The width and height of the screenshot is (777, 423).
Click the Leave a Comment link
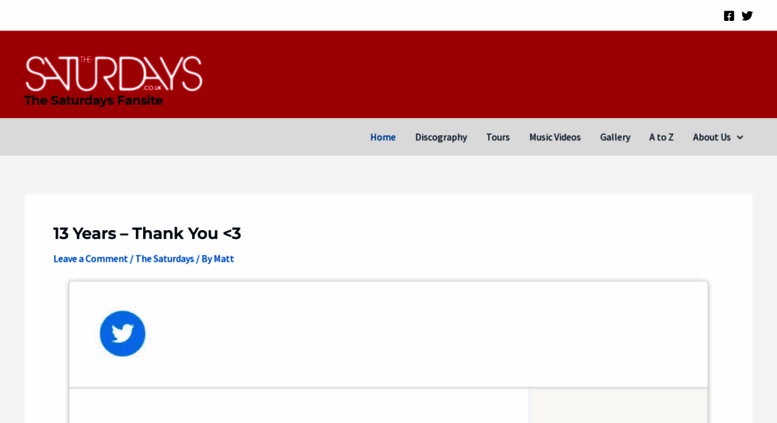tap(90, 259)
